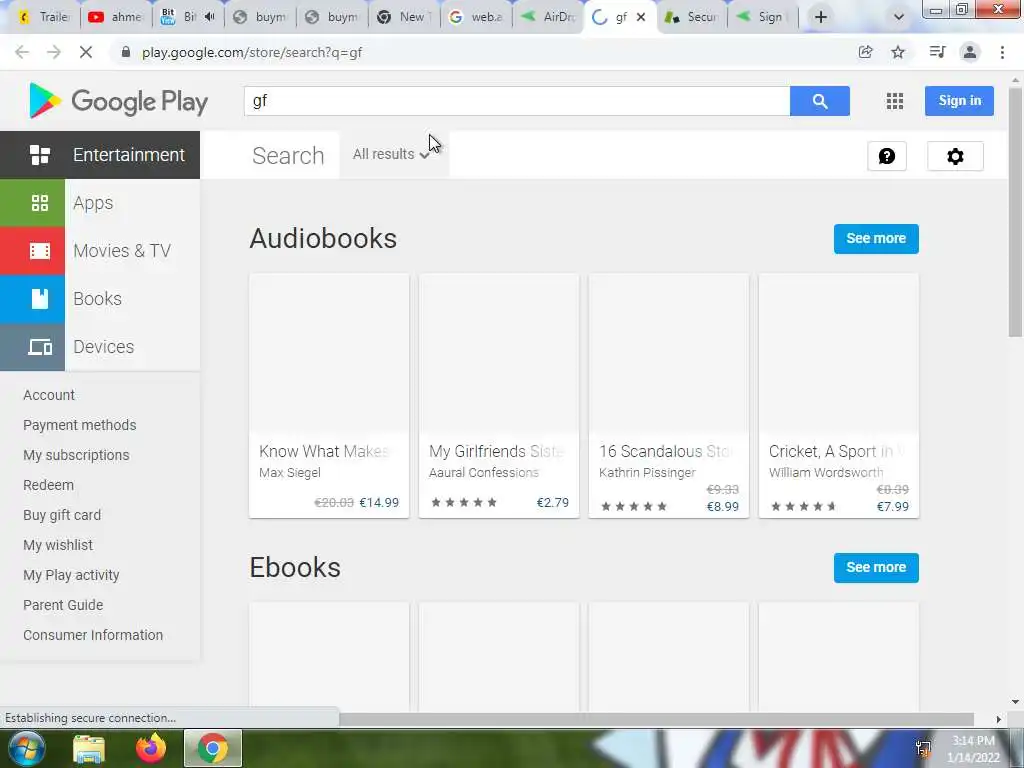Open the Account link
The height and width of the screenshot is (768, 1024).
pyautogui.click(x=49, y=395)
